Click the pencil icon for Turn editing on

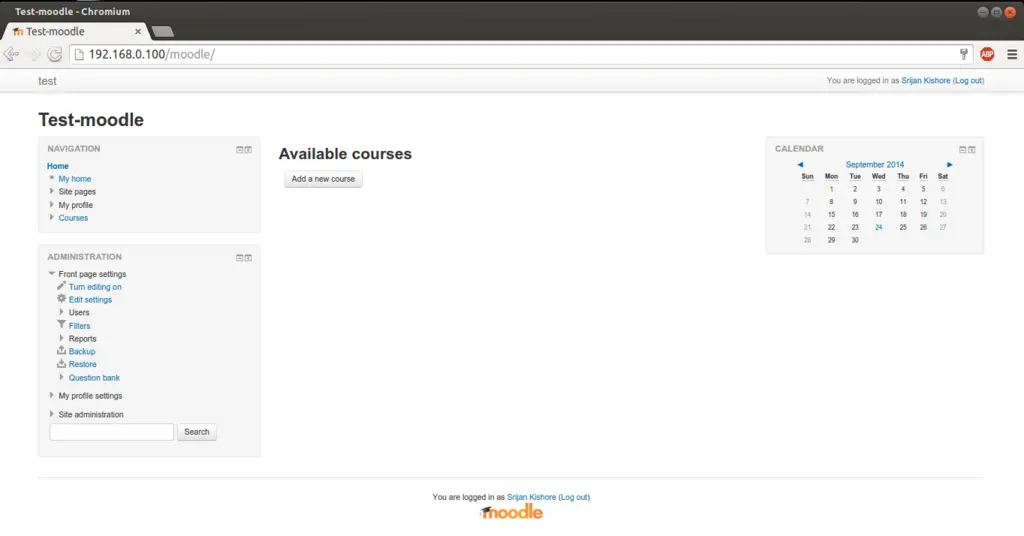pyautogui.click(x=61, y=286)
